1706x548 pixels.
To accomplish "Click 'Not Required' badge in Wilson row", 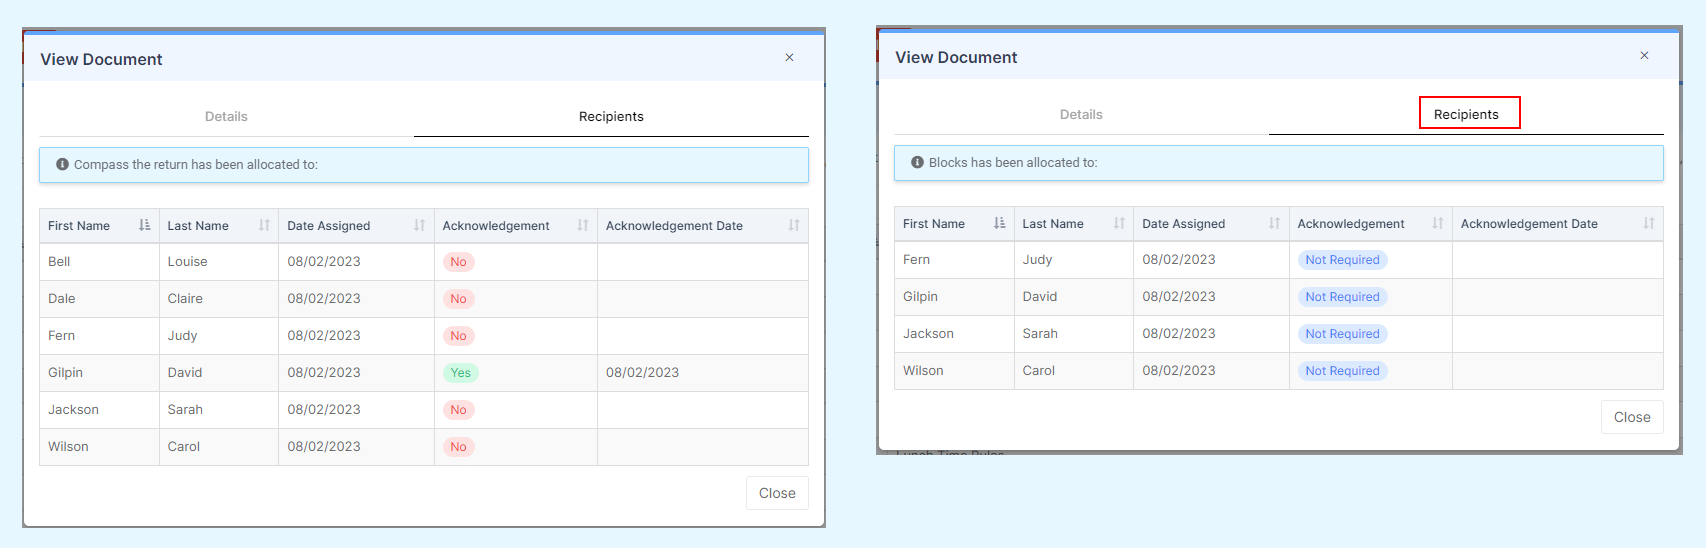I will click(1342, 371).
